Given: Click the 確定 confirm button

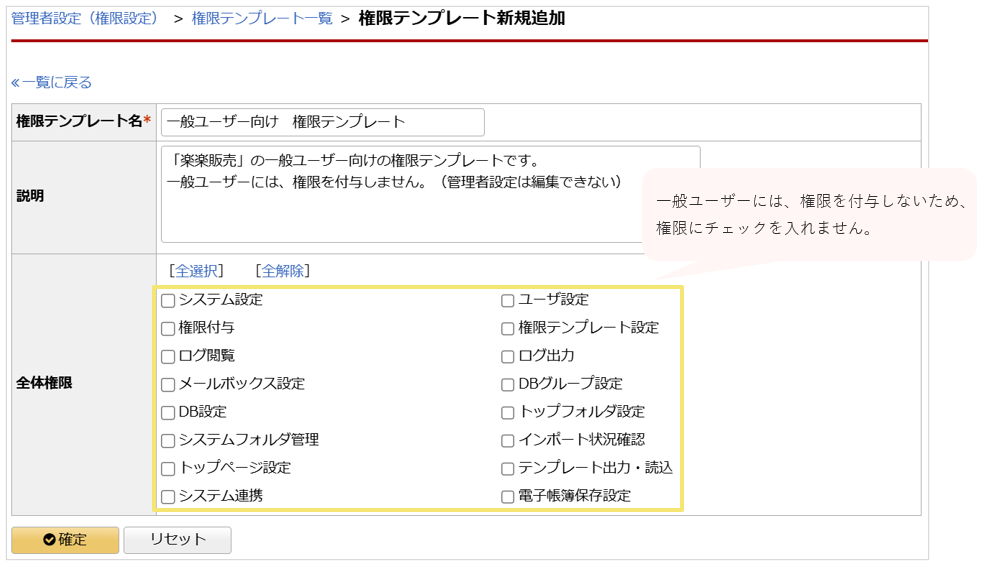Looking at the screenshot, I should pyautogui.click(x=65, y=540).
